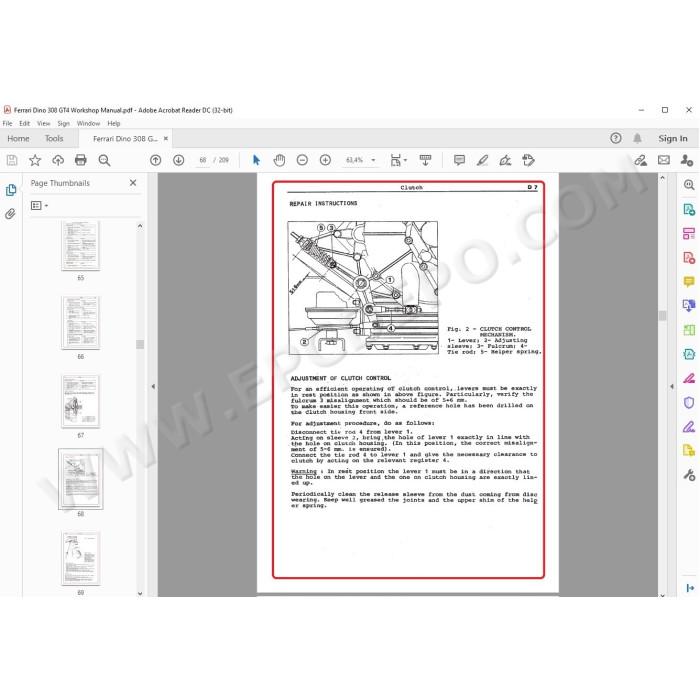700x700 pixels.
Task: Click the page number field
Action: (x=203, y=160)
